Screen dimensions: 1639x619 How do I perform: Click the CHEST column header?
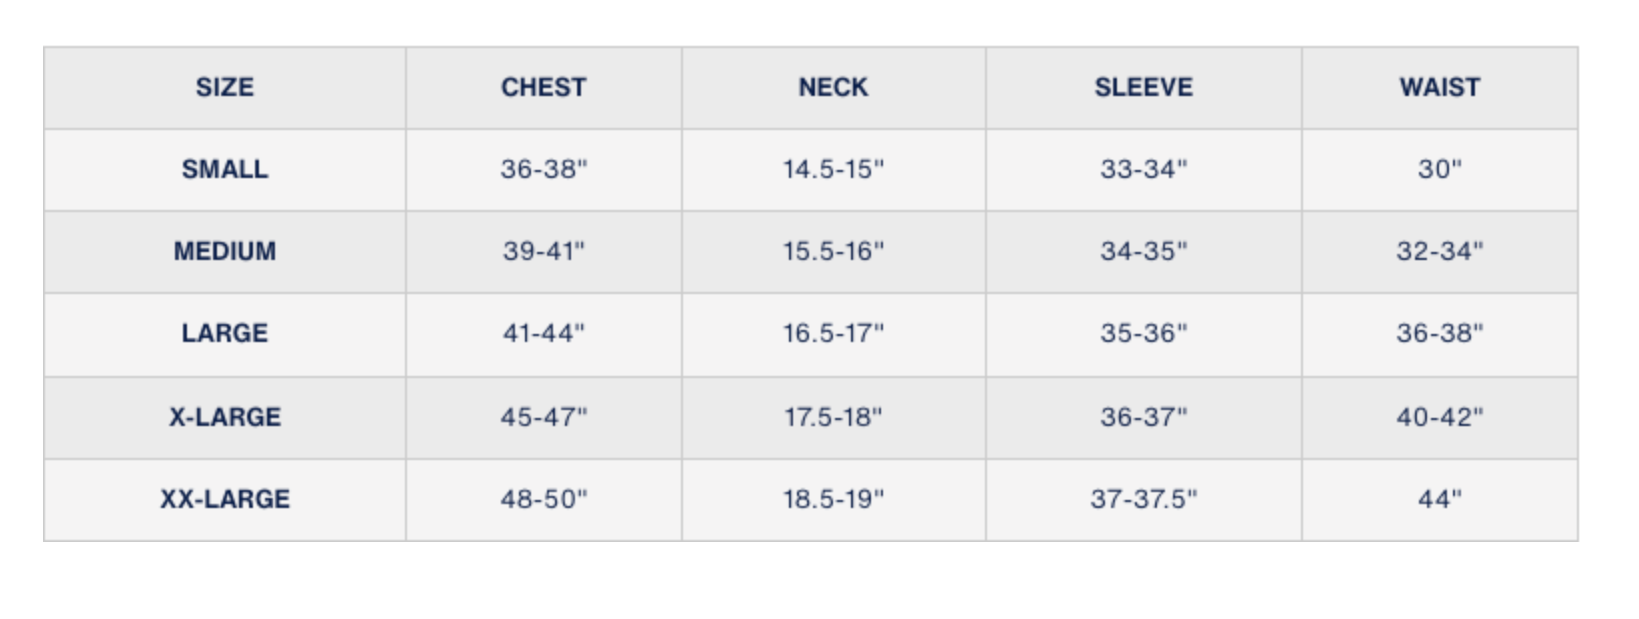pyautogui.click(x=544, y=88)
